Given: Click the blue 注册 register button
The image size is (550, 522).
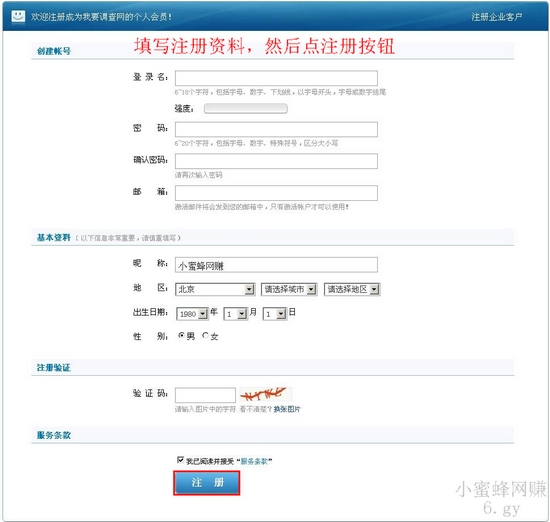Looking at the screenshot, I should [207, 483].
